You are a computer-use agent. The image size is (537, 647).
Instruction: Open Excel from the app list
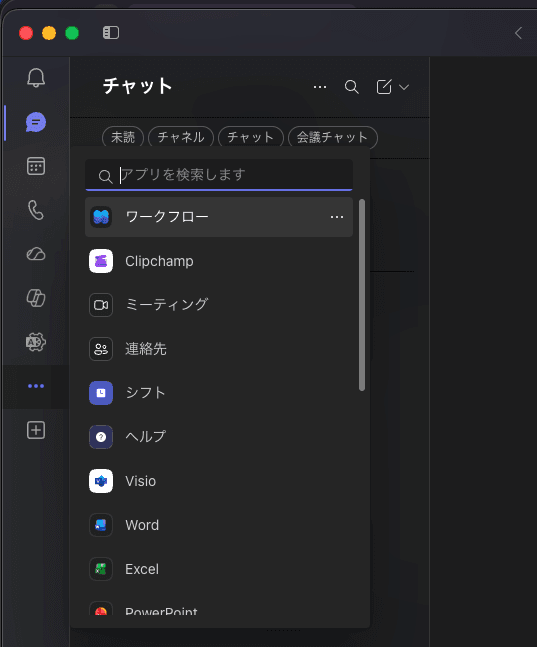pyautogui.click(x=219, y=569)
